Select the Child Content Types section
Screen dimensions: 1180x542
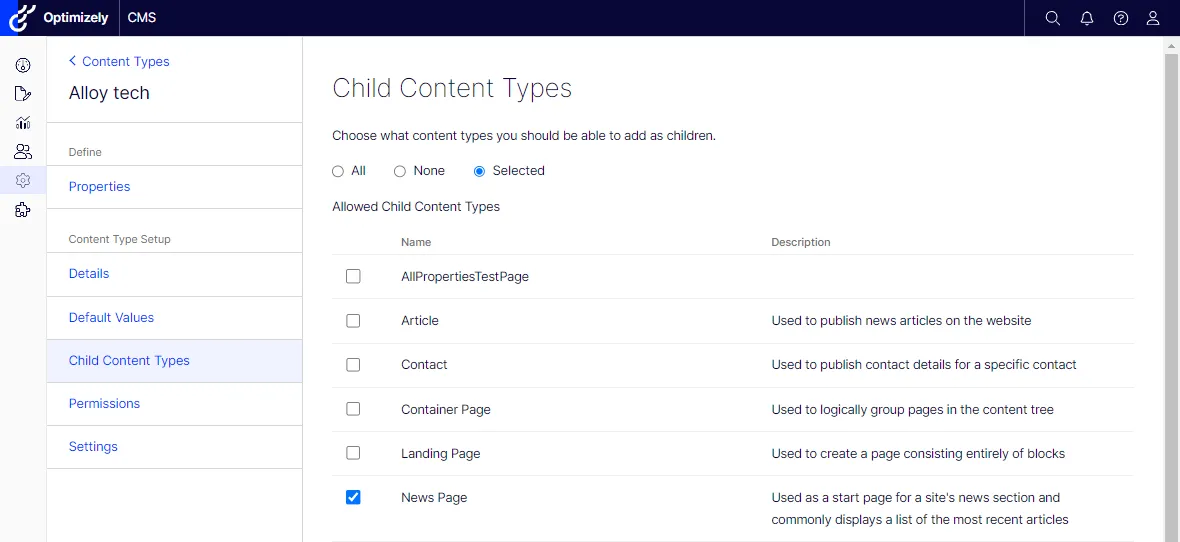(x=175, y=361)
